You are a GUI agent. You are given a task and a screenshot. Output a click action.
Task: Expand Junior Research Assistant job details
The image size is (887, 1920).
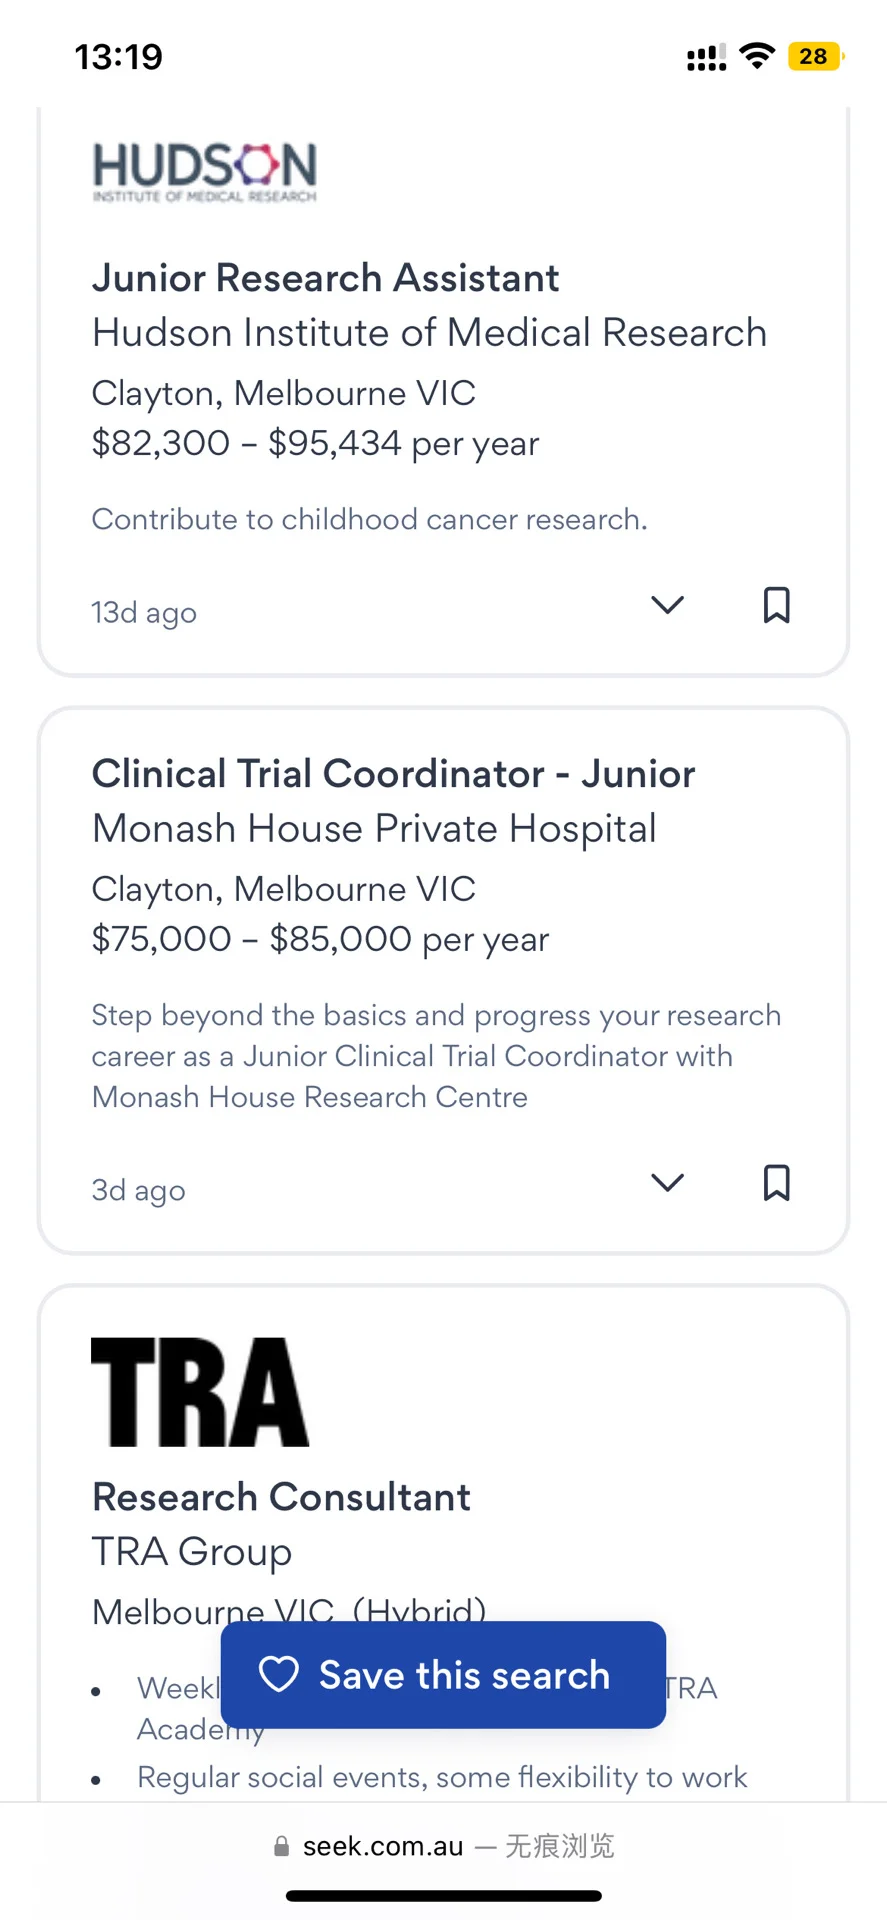[x=667, y=605]
